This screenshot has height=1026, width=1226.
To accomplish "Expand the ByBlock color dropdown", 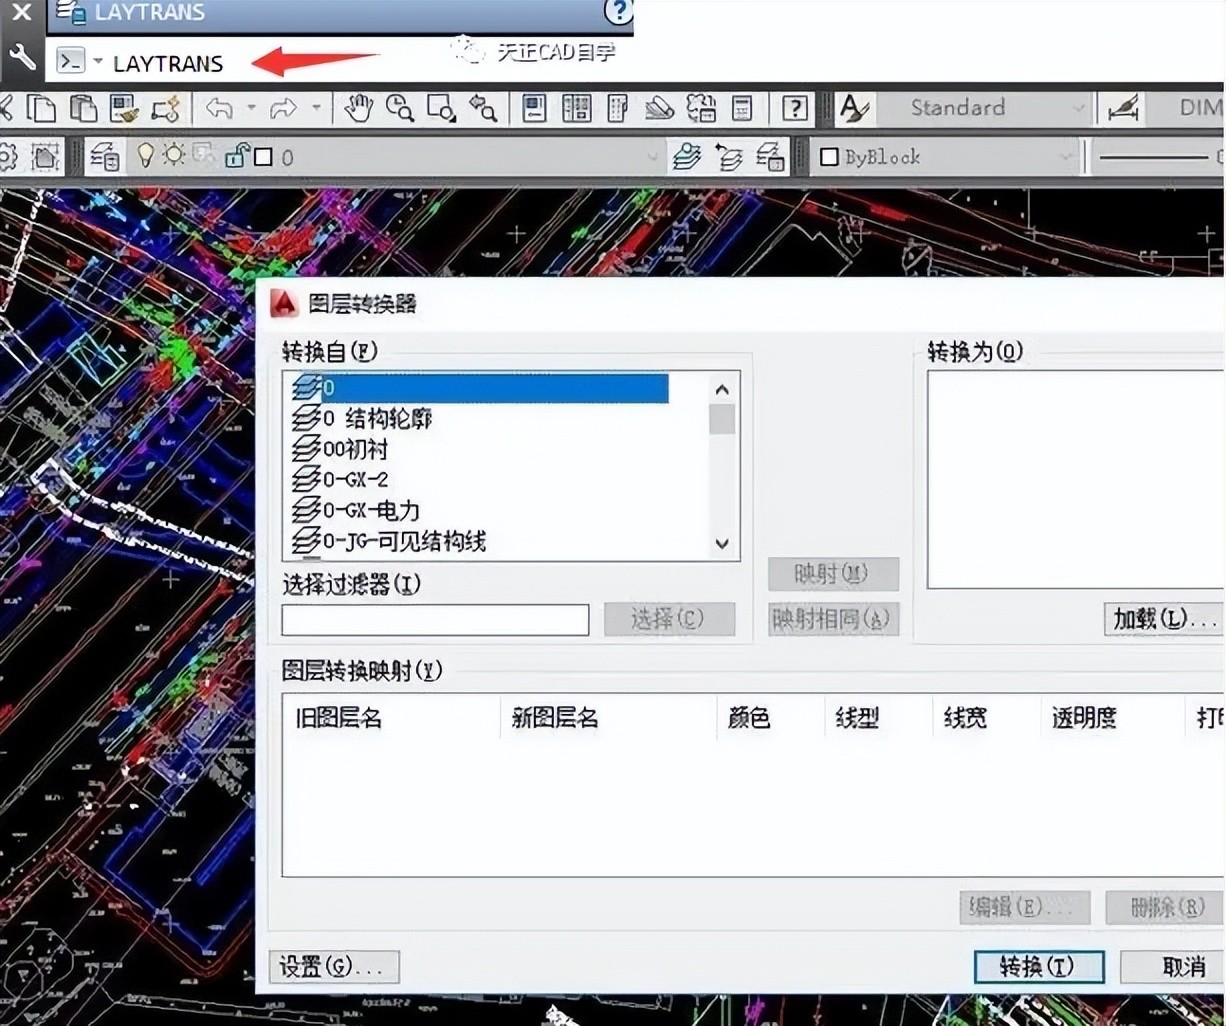I will [x=1064, y=157].
